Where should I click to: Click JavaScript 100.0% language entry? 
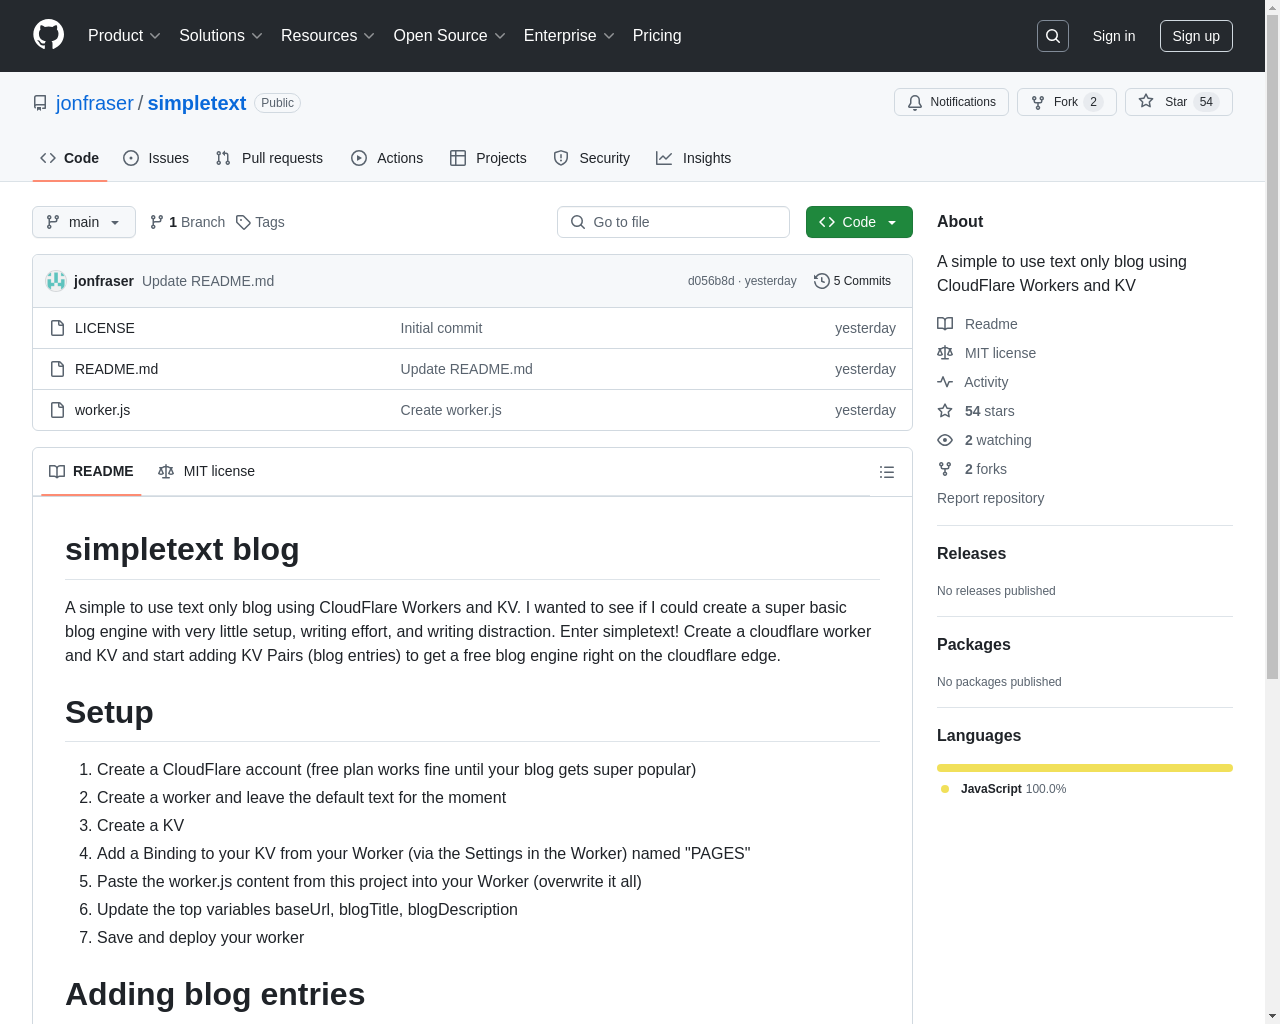tap(1004, 789)
